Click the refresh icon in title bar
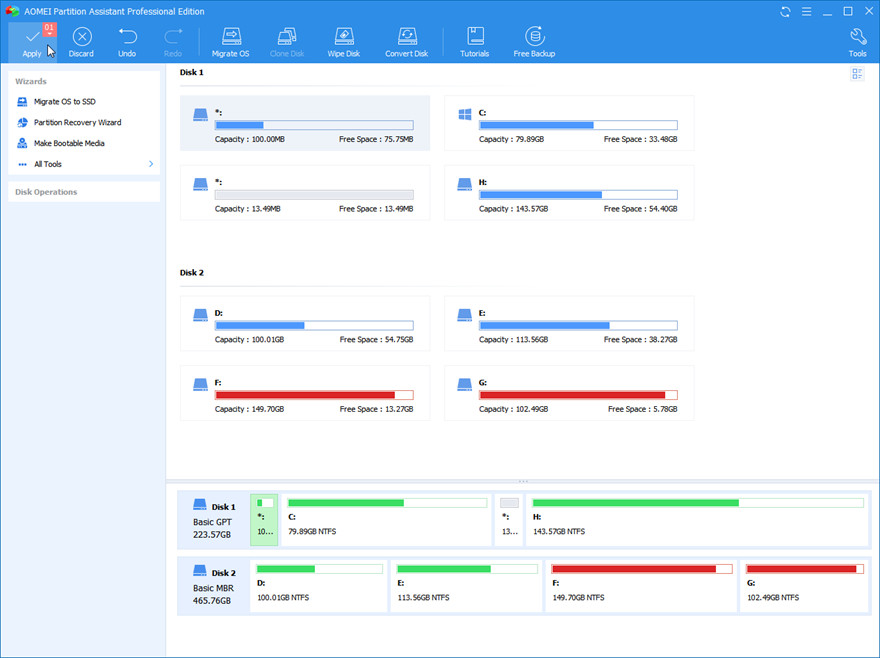Screen dimensions: 880x658 click(785, 12)
